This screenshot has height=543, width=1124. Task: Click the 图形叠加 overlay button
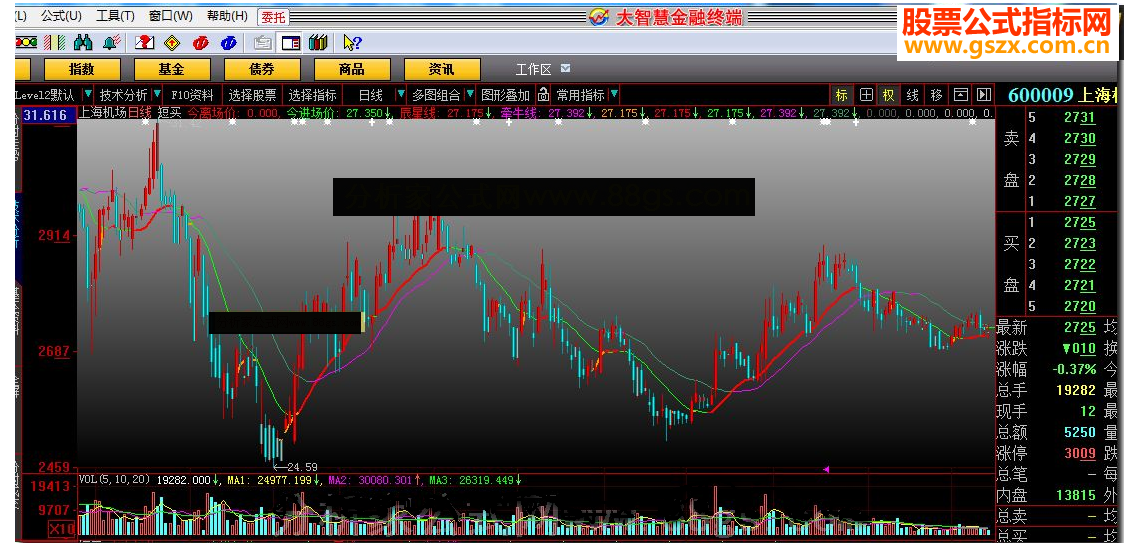pyautogui.click(x=505, y=95)
